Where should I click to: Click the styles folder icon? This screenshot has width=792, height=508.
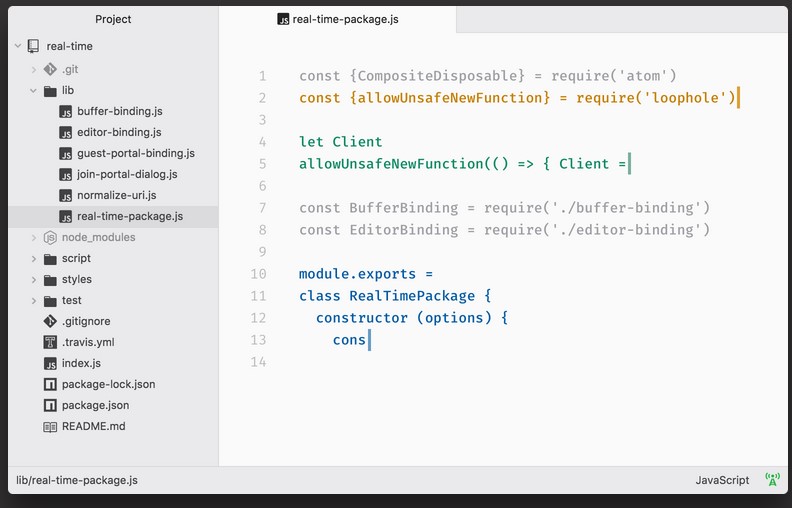point(50,280)
